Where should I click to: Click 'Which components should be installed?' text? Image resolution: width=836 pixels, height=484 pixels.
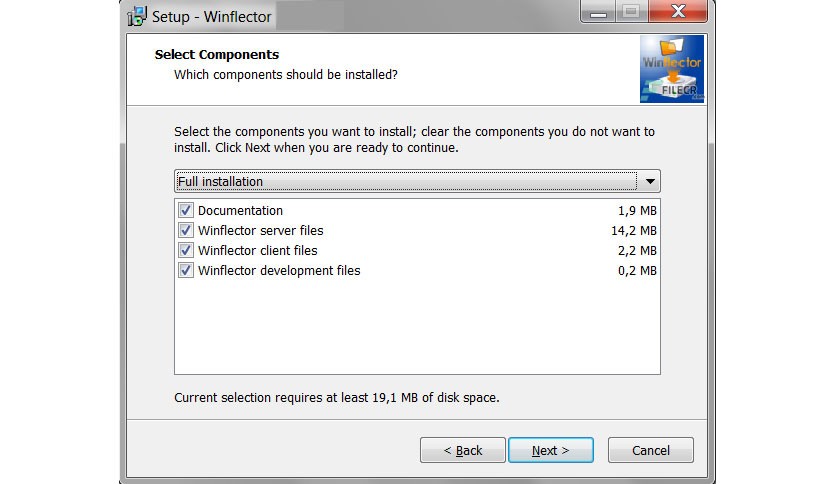286,75
